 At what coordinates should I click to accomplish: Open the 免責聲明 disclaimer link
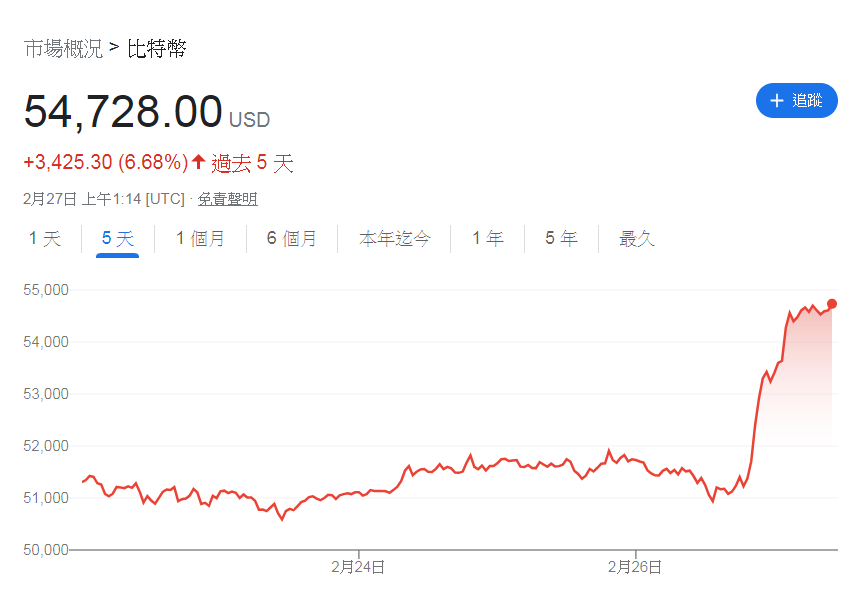tap(227, 199)
